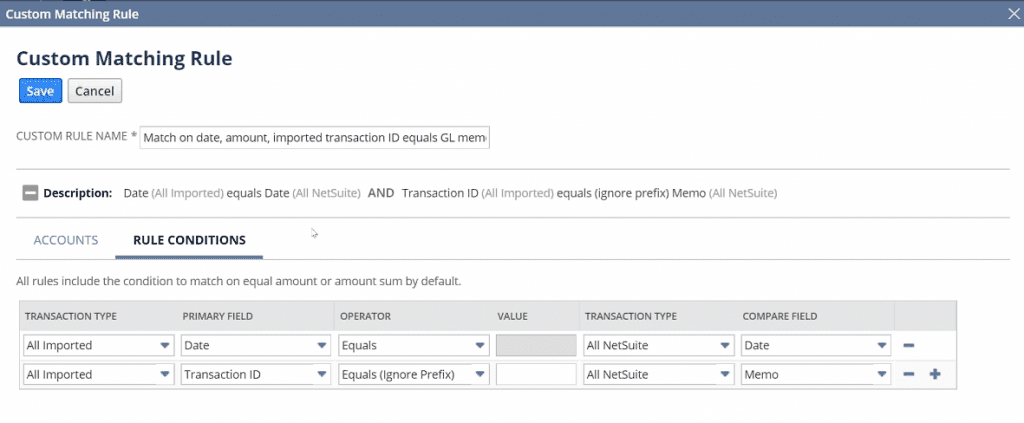Switch to the Accounts tab
The height and width of the screenshot is (423, 1024).
click(66, 240)
